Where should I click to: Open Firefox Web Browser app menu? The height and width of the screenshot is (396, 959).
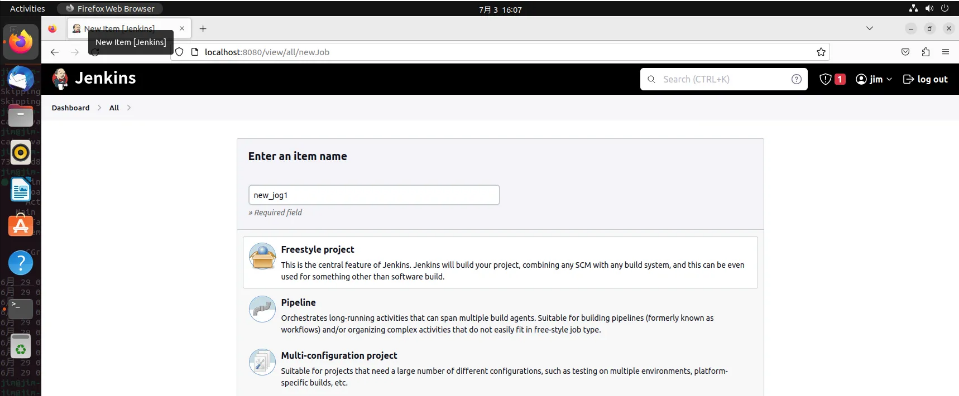tap(110, 9)
